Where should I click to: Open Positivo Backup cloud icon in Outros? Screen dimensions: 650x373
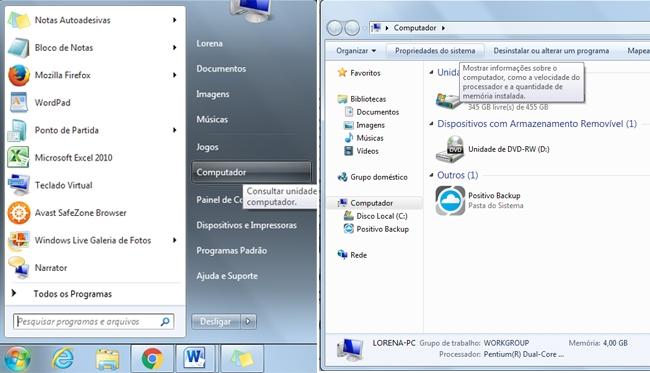pyautogui.click(x=450, y=201)
